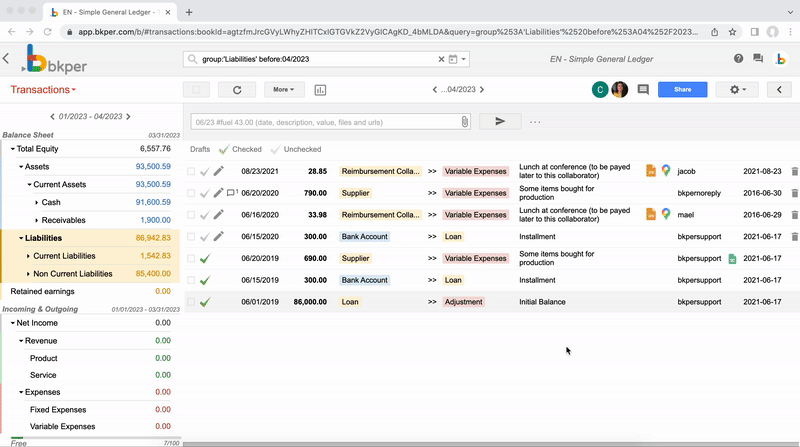This screenshot has width=800, height=447.
Task: Go to next period after 04/2023
Action: (x=482, y=90)
